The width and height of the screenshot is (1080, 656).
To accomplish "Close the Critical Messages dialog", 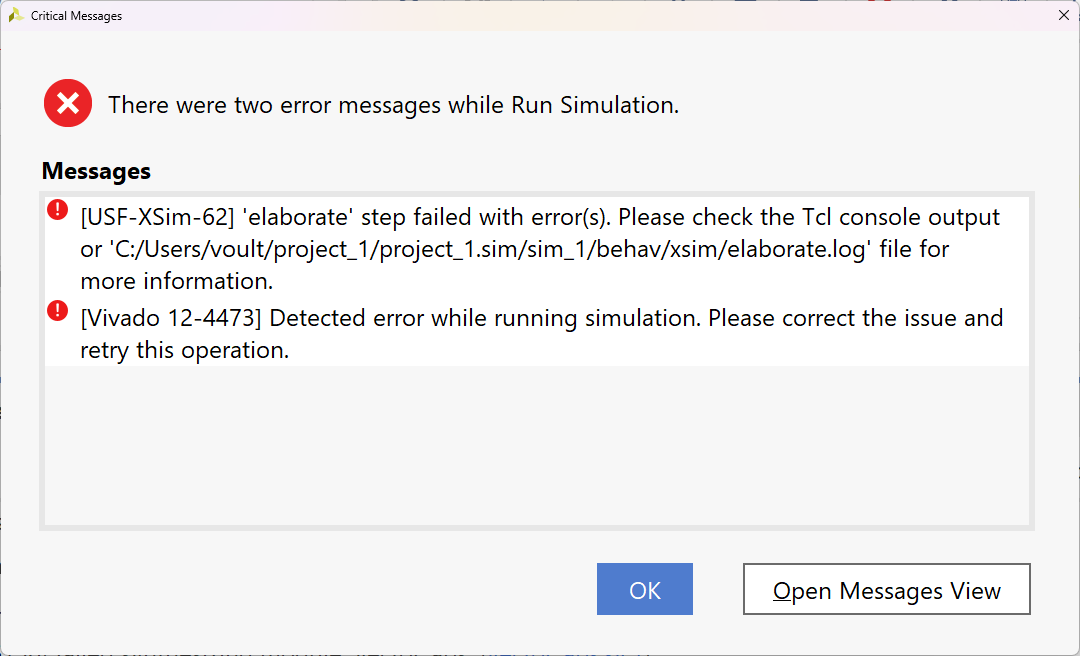I will point(1063,15).
